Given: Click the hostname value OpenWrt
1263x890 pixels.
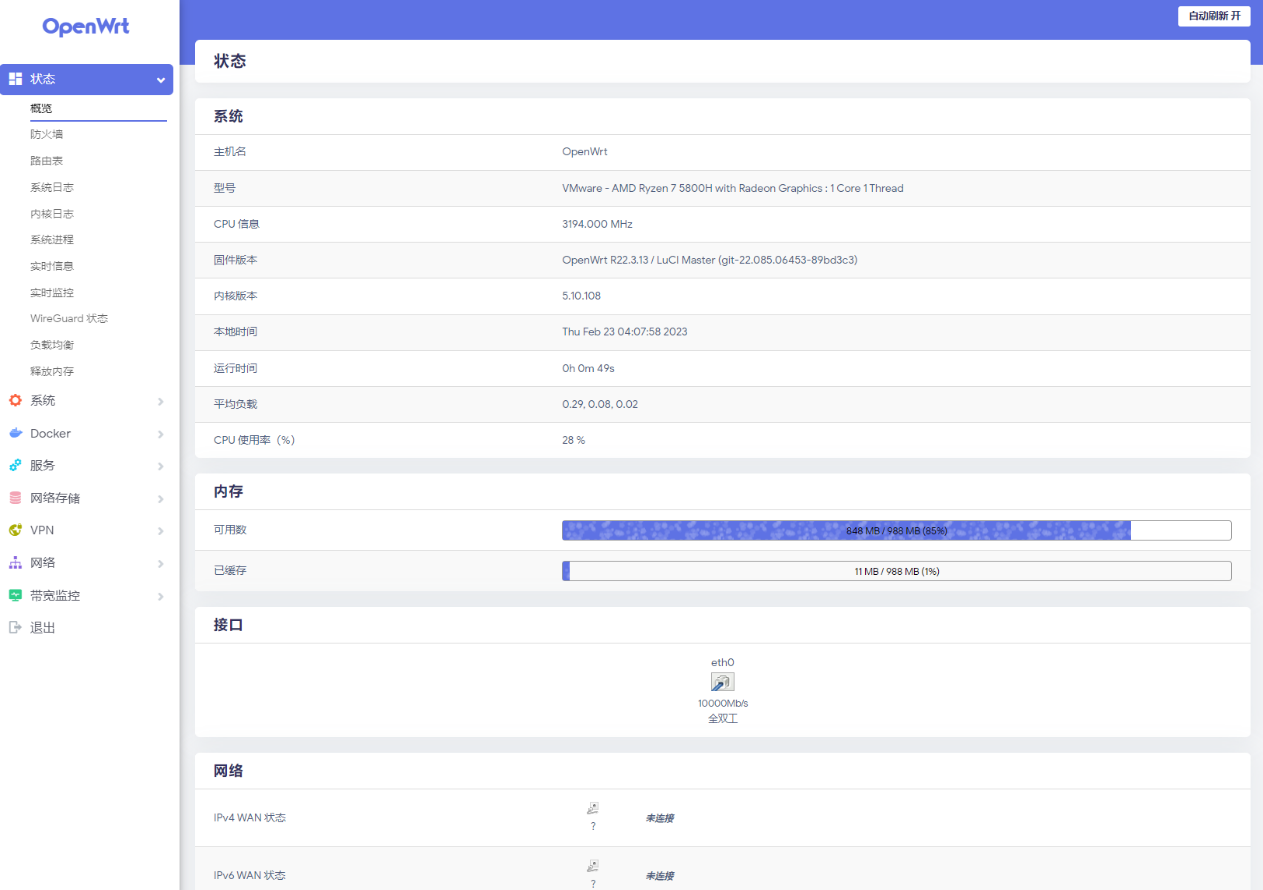Looking at the screenshot, I should pos(585,152).
